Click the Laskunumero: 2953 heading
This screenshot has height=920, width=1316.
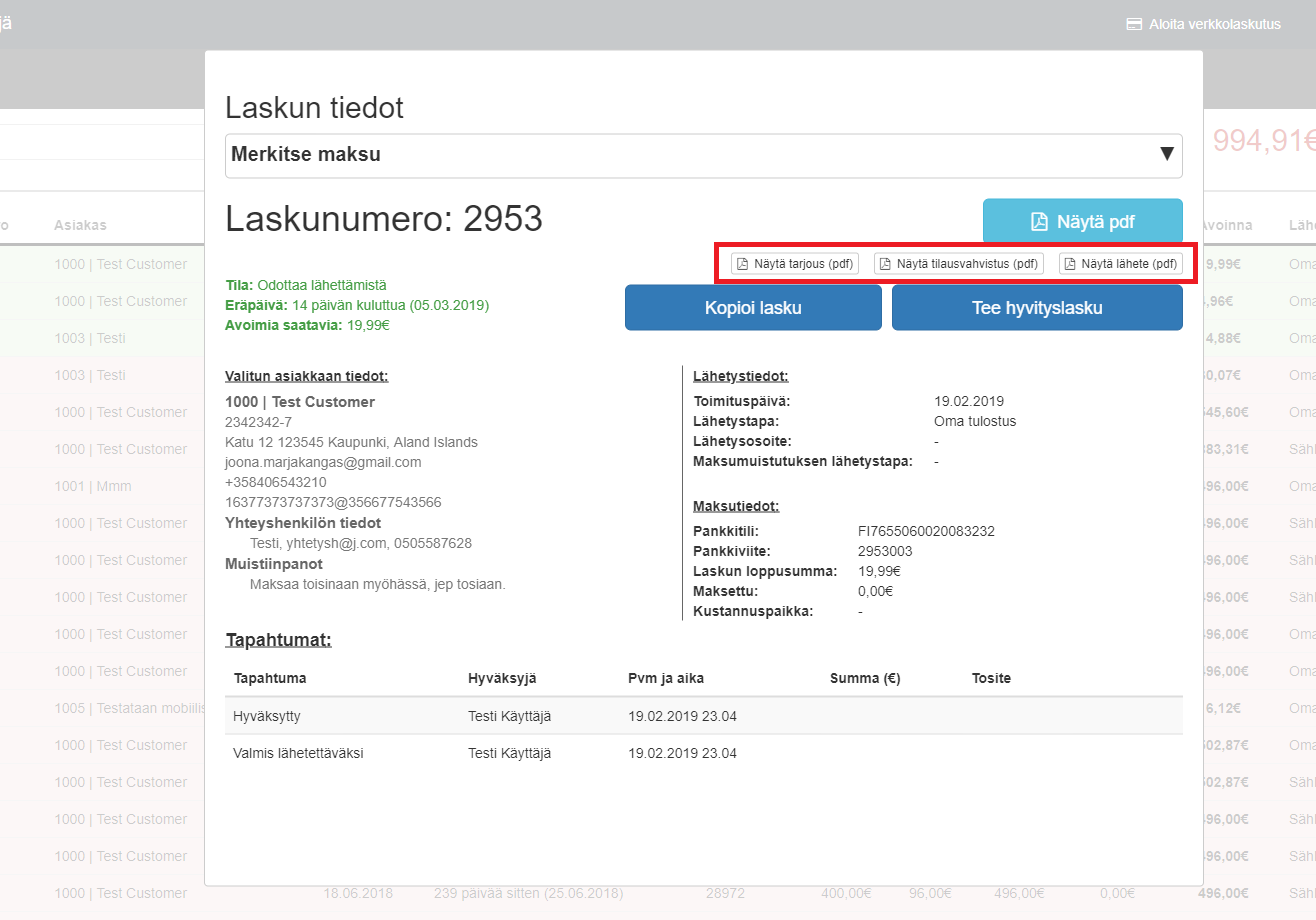384,218
